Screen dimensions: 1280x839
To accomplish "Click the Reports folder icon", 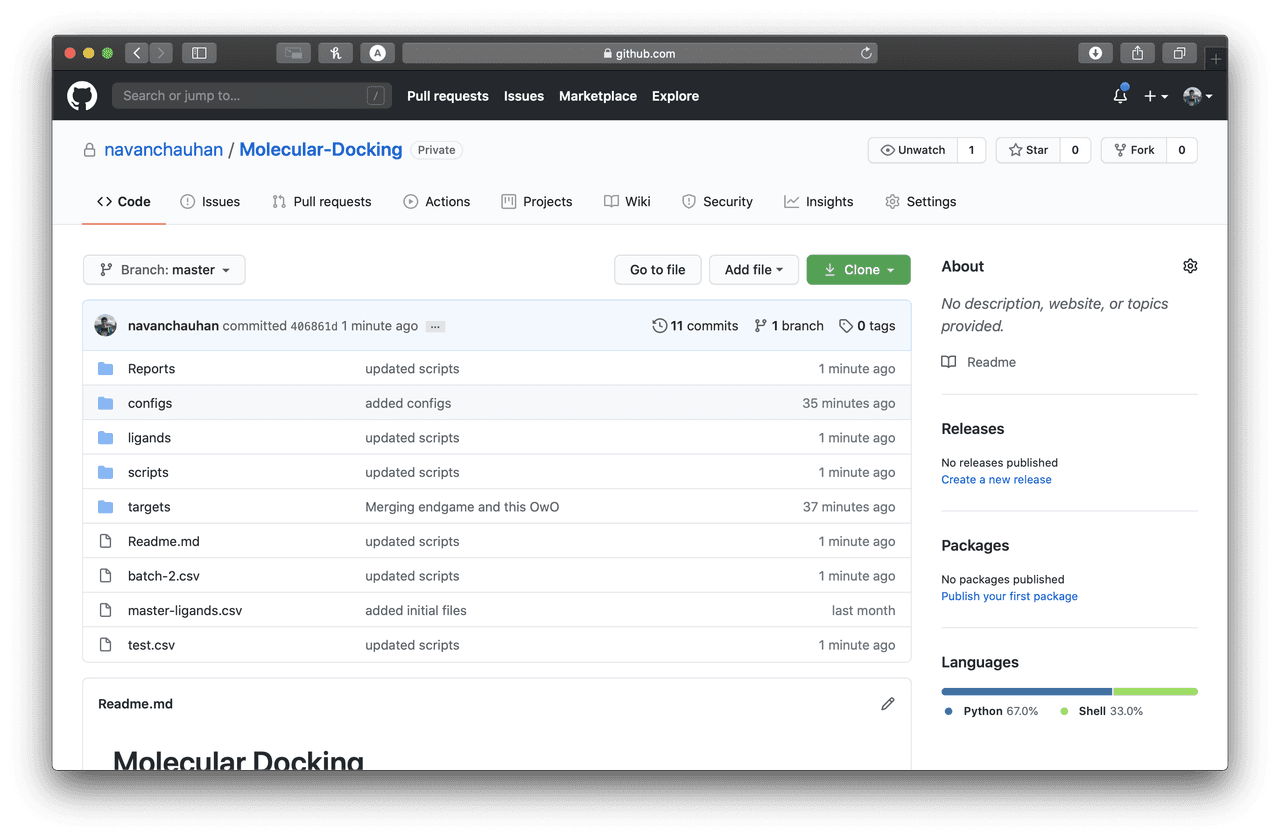I will click(x=106, y=369).
